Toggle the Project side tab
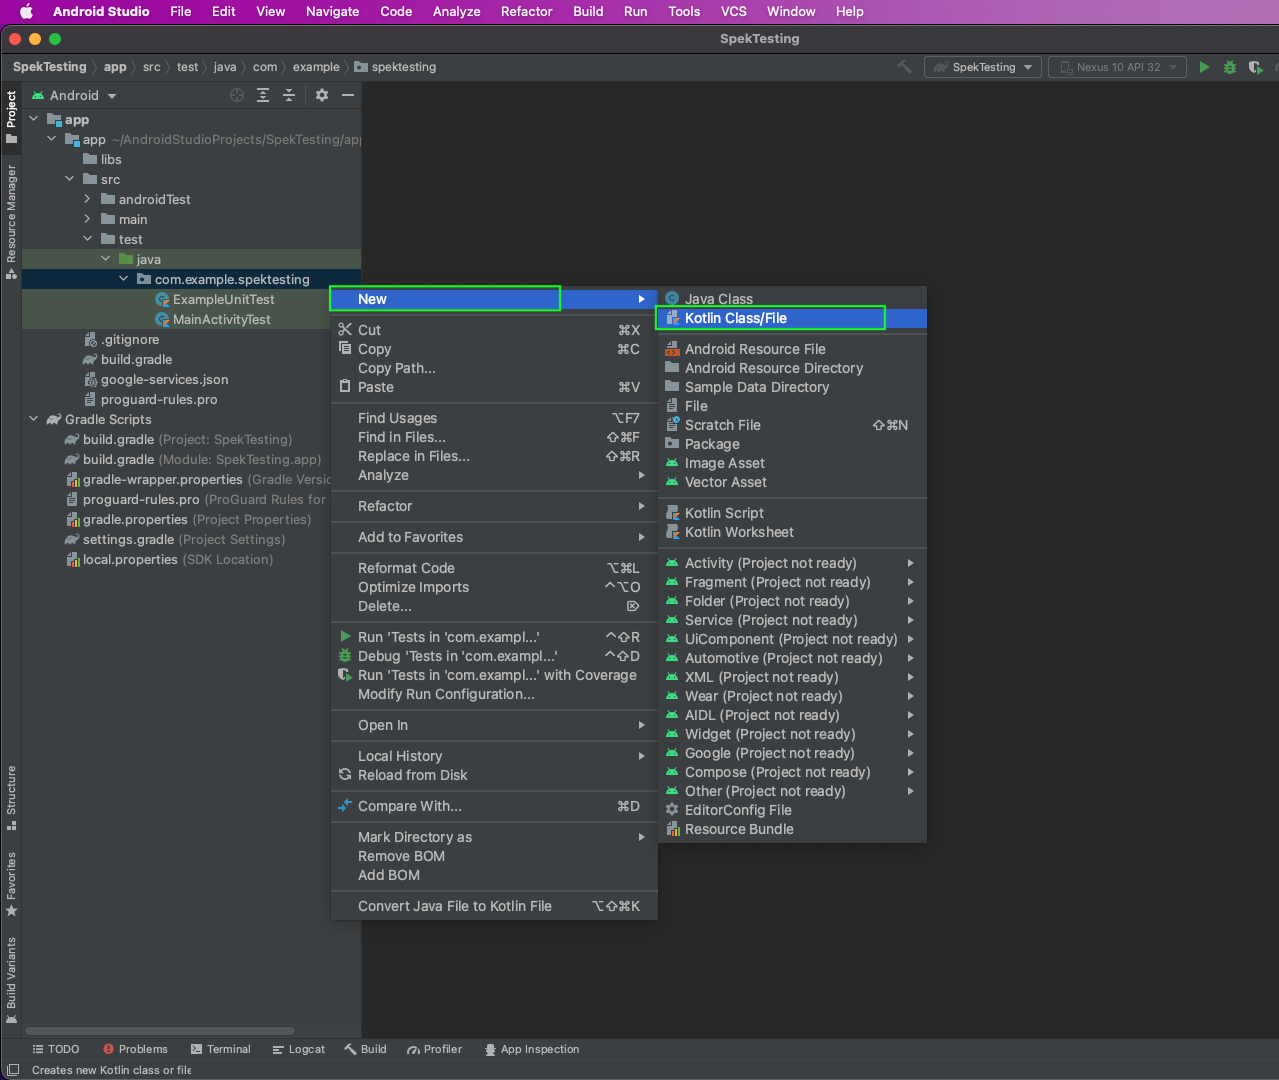Image resolution: width=1279 pixels, height=1080 pixels. [x=11, y=117]
